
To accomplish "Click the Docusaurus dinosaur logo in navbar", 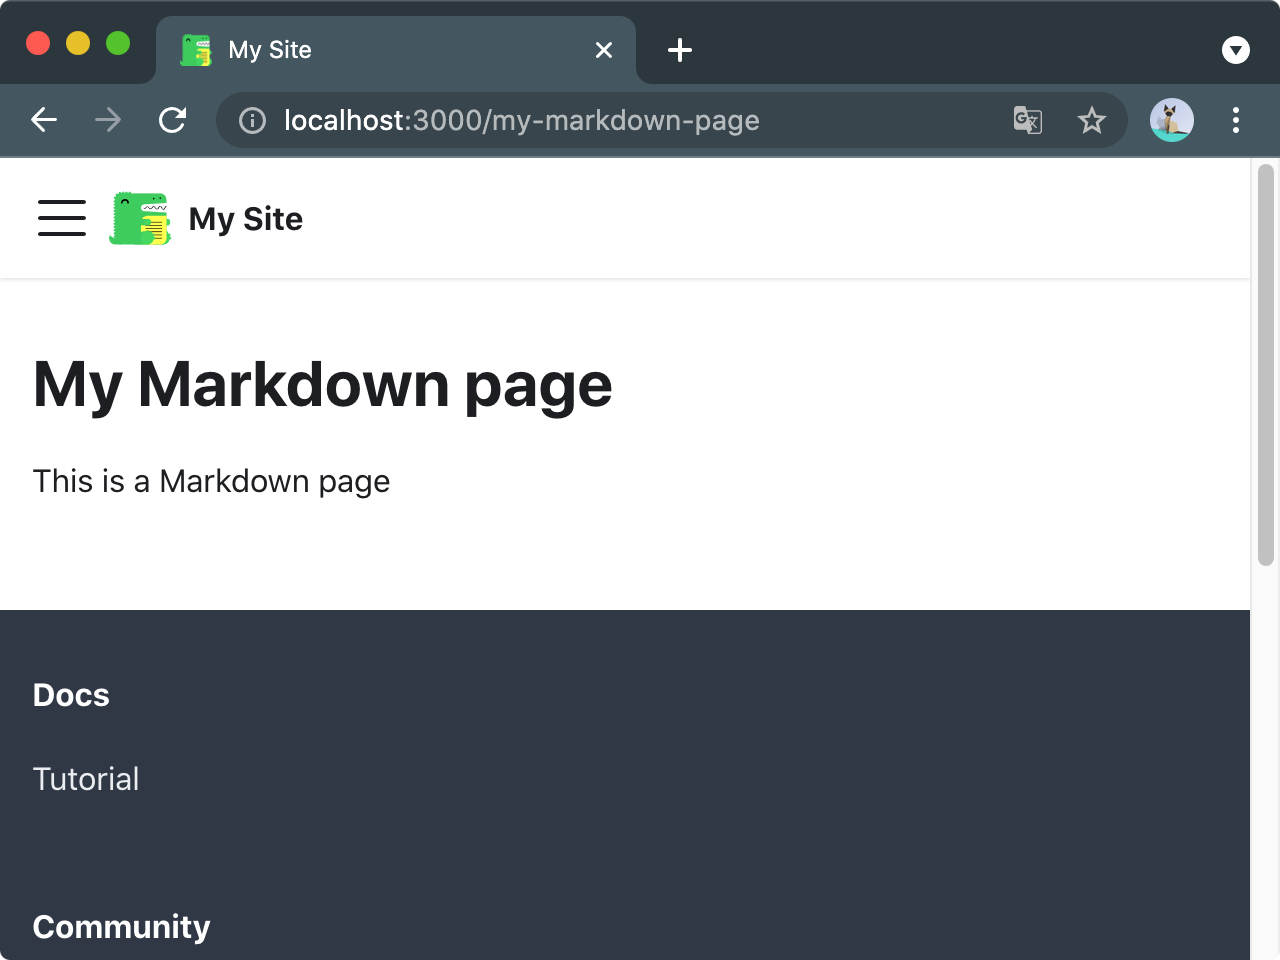I will 140,218.
